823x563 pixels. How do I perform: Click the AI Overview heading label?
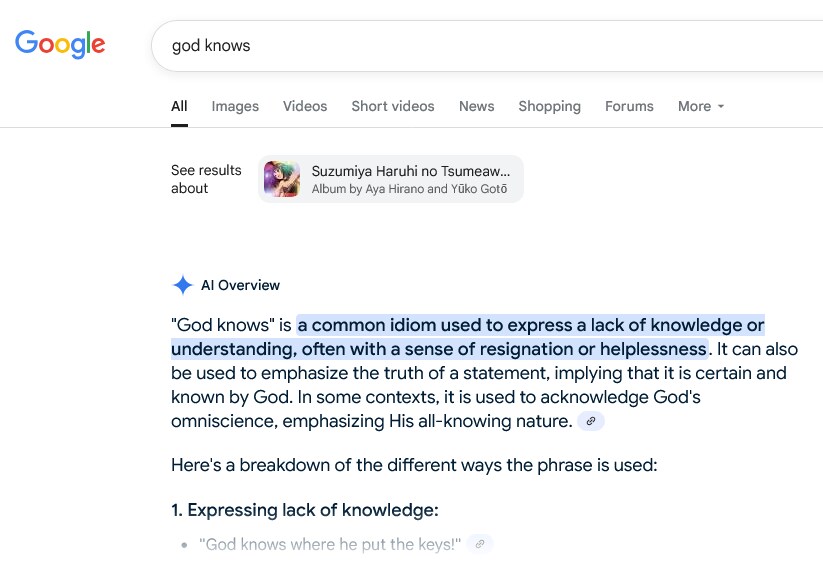tap(240, 285)
